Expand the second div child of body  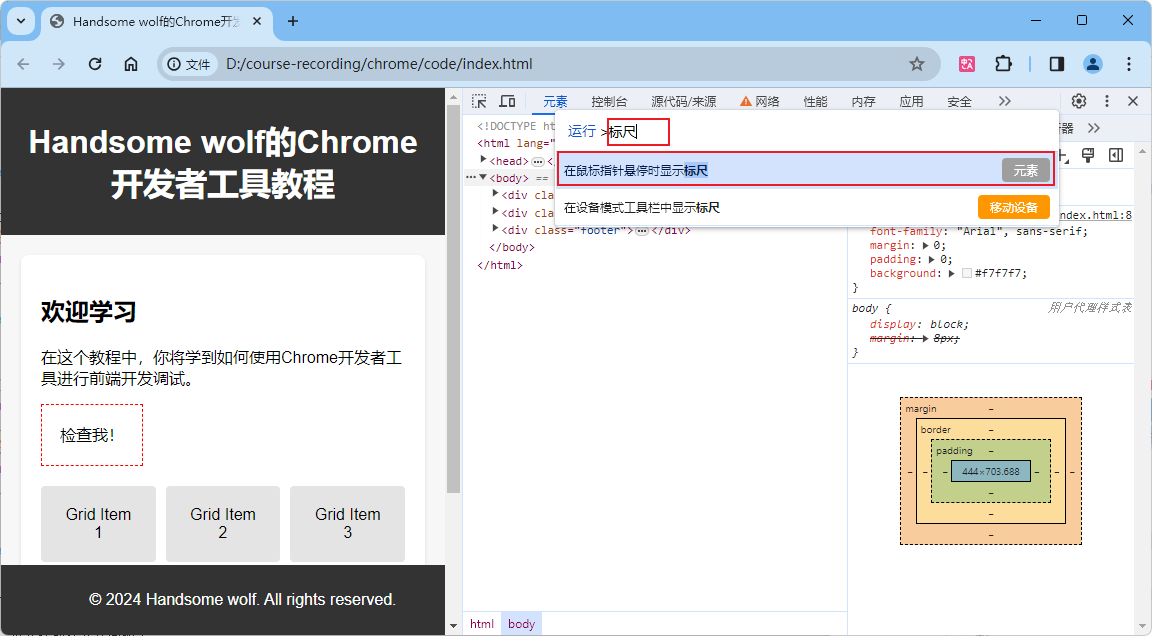pyautogui.click(x=495, y=212)
